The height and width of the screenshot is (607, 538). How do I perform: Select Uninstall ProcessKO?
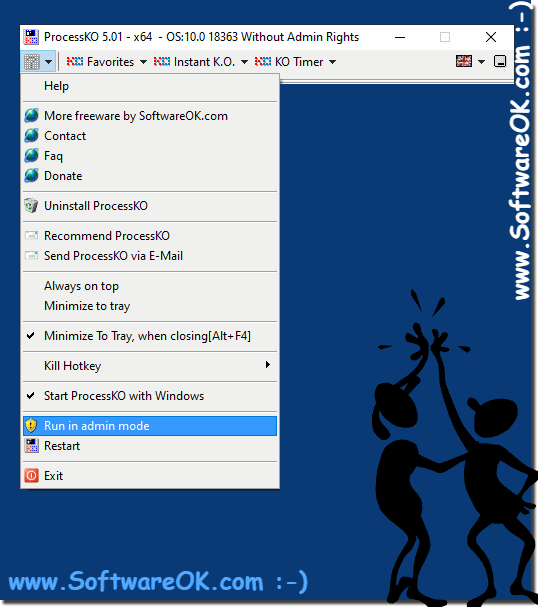[x=150, y=206]
